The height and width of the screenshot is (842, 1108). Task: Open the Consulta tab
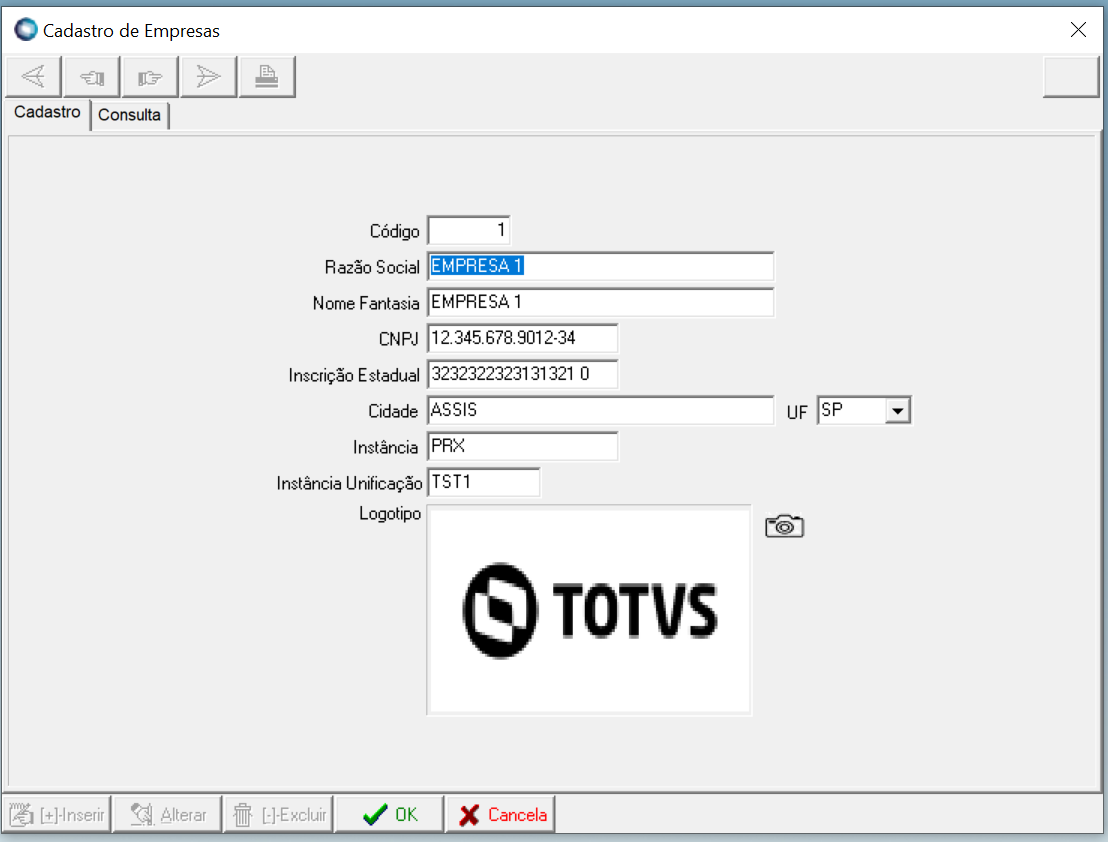[x=129, y=114]
